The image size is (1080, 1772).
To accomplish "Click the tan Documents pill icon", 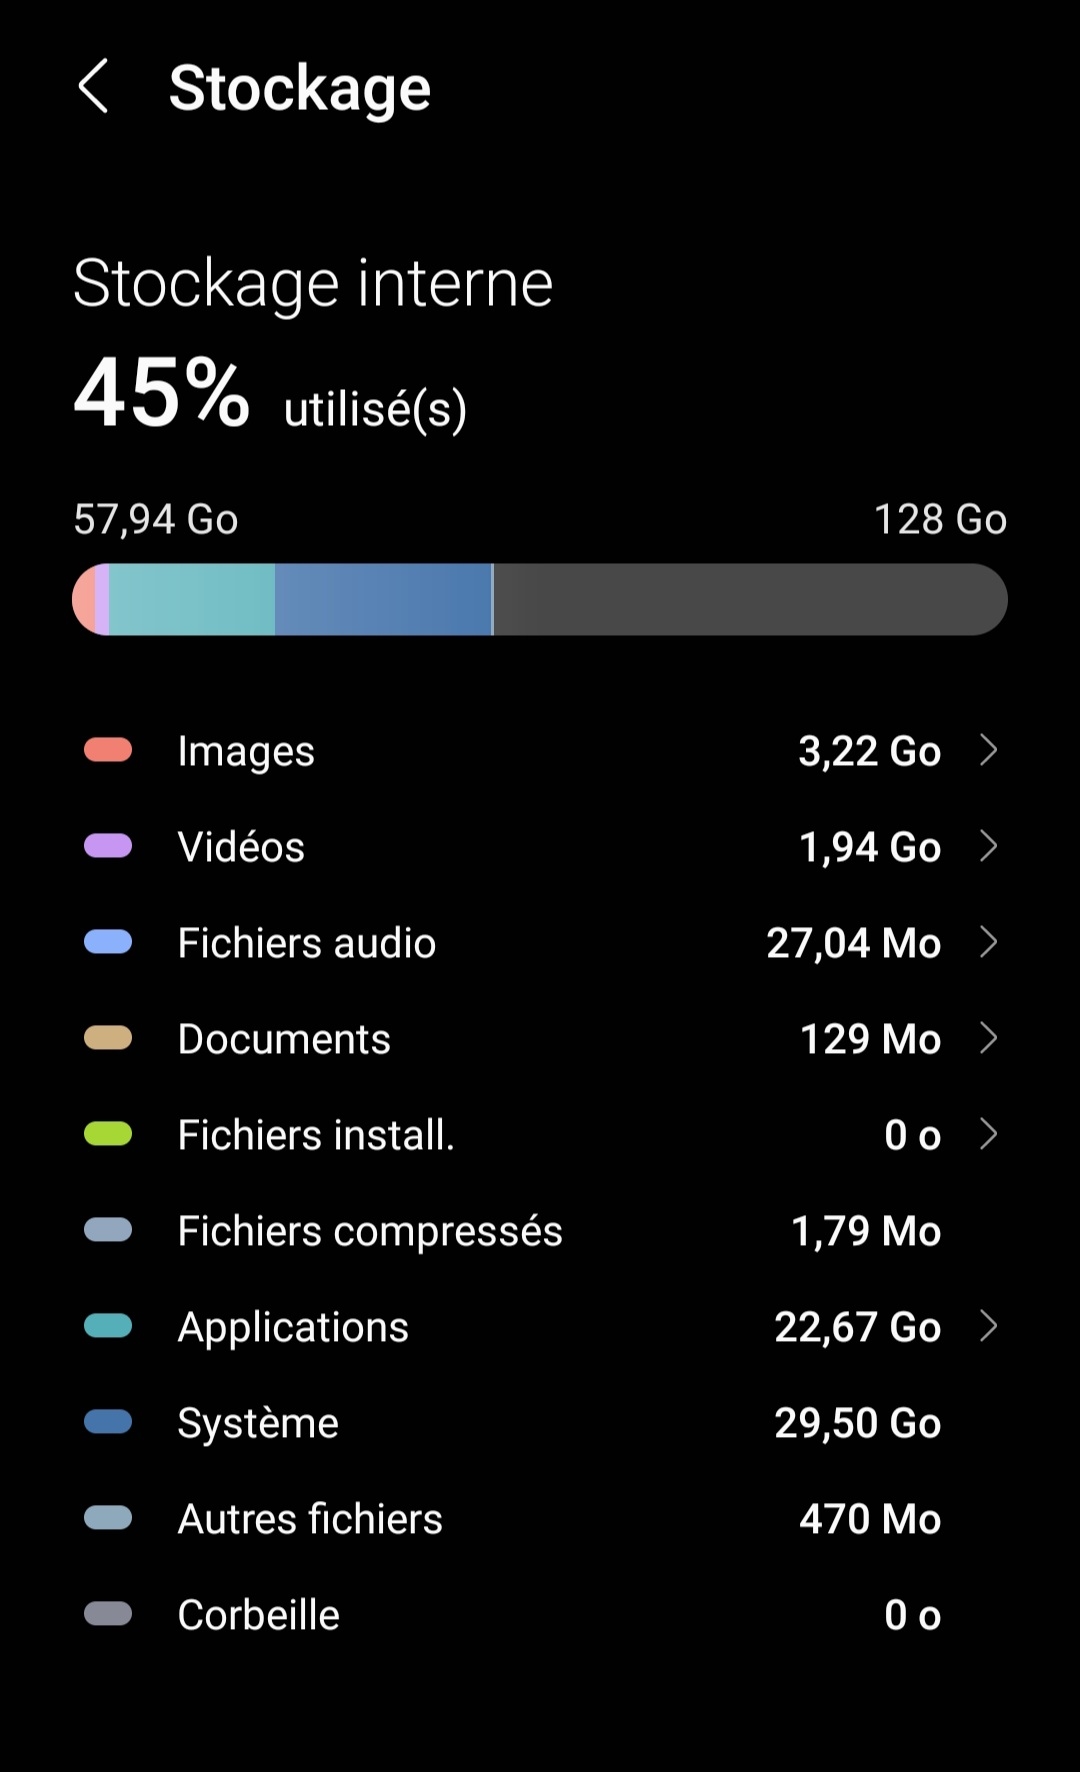I will click(x=108, y=1038).
